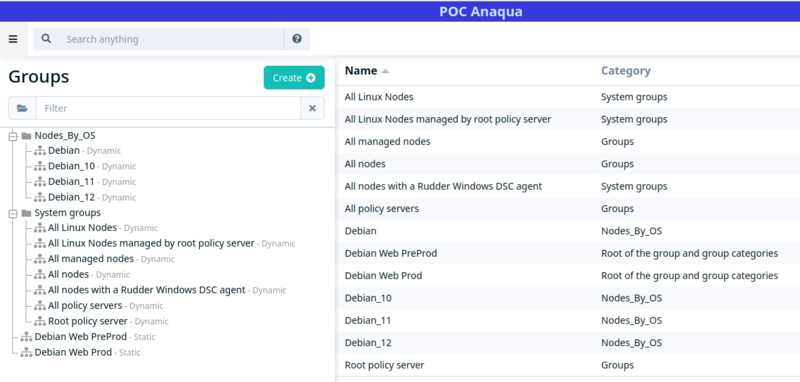800x382 pixels.
Task: Select Debian Web PreProd static group in tree
Action: (81, 337)
